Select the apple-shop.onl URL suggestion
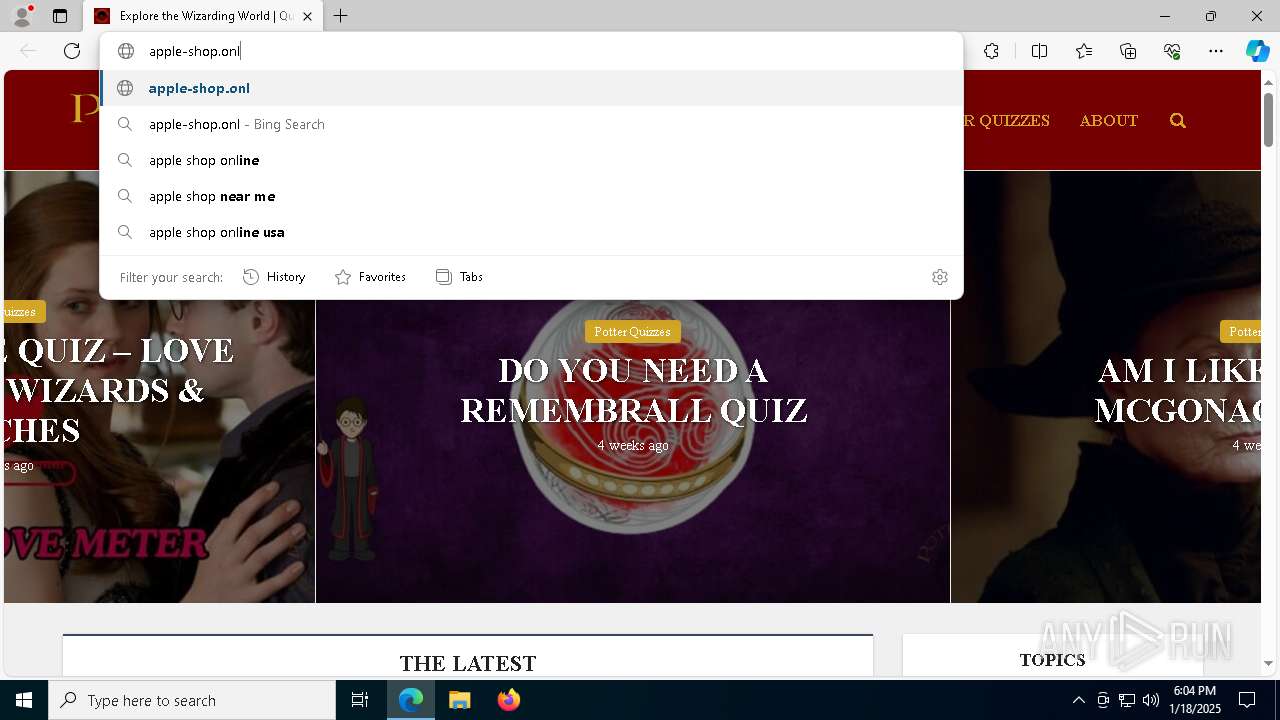This screenshot has width=1280, height=720. point(531,88)
